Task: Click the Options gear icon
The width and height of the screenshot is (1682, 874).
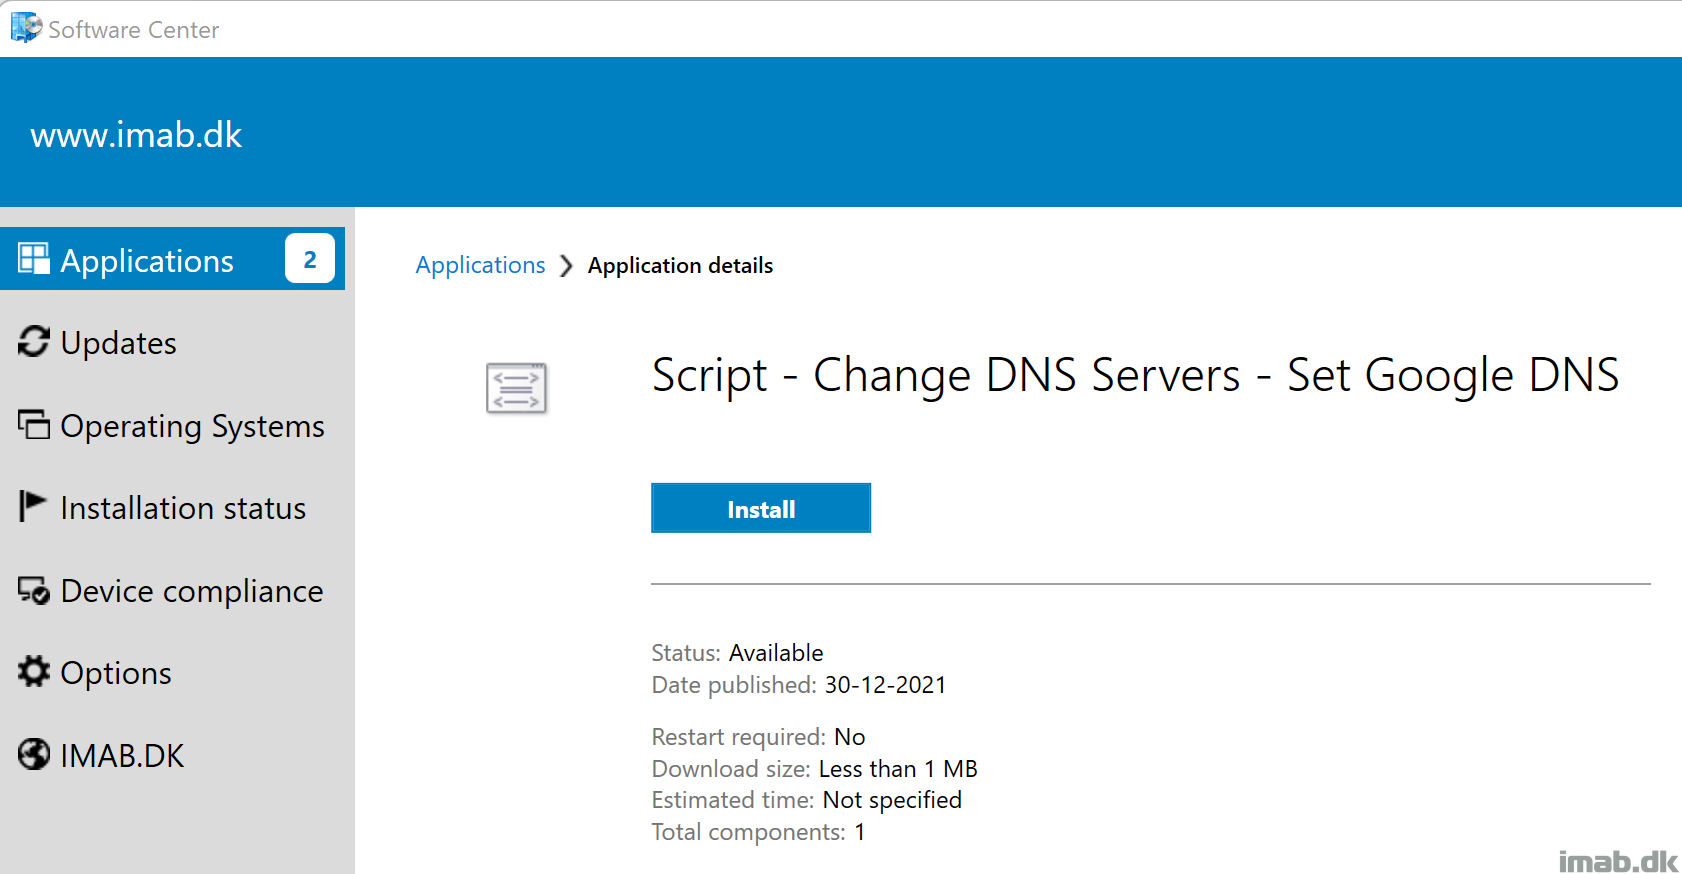Action: [x=34, y=672]
